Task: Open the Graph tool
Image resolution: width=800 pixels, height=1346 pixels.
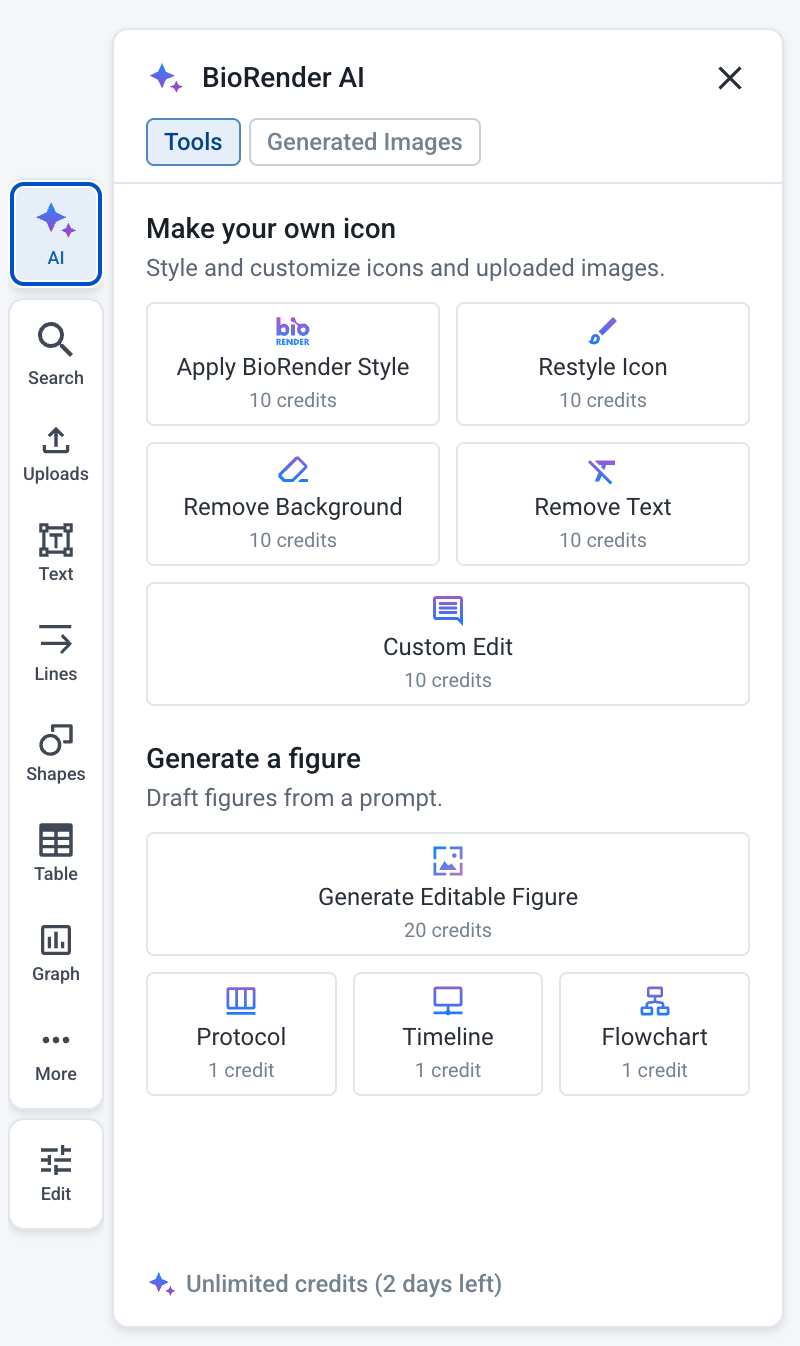Action: pyautogui.click(x=56, y=952)
